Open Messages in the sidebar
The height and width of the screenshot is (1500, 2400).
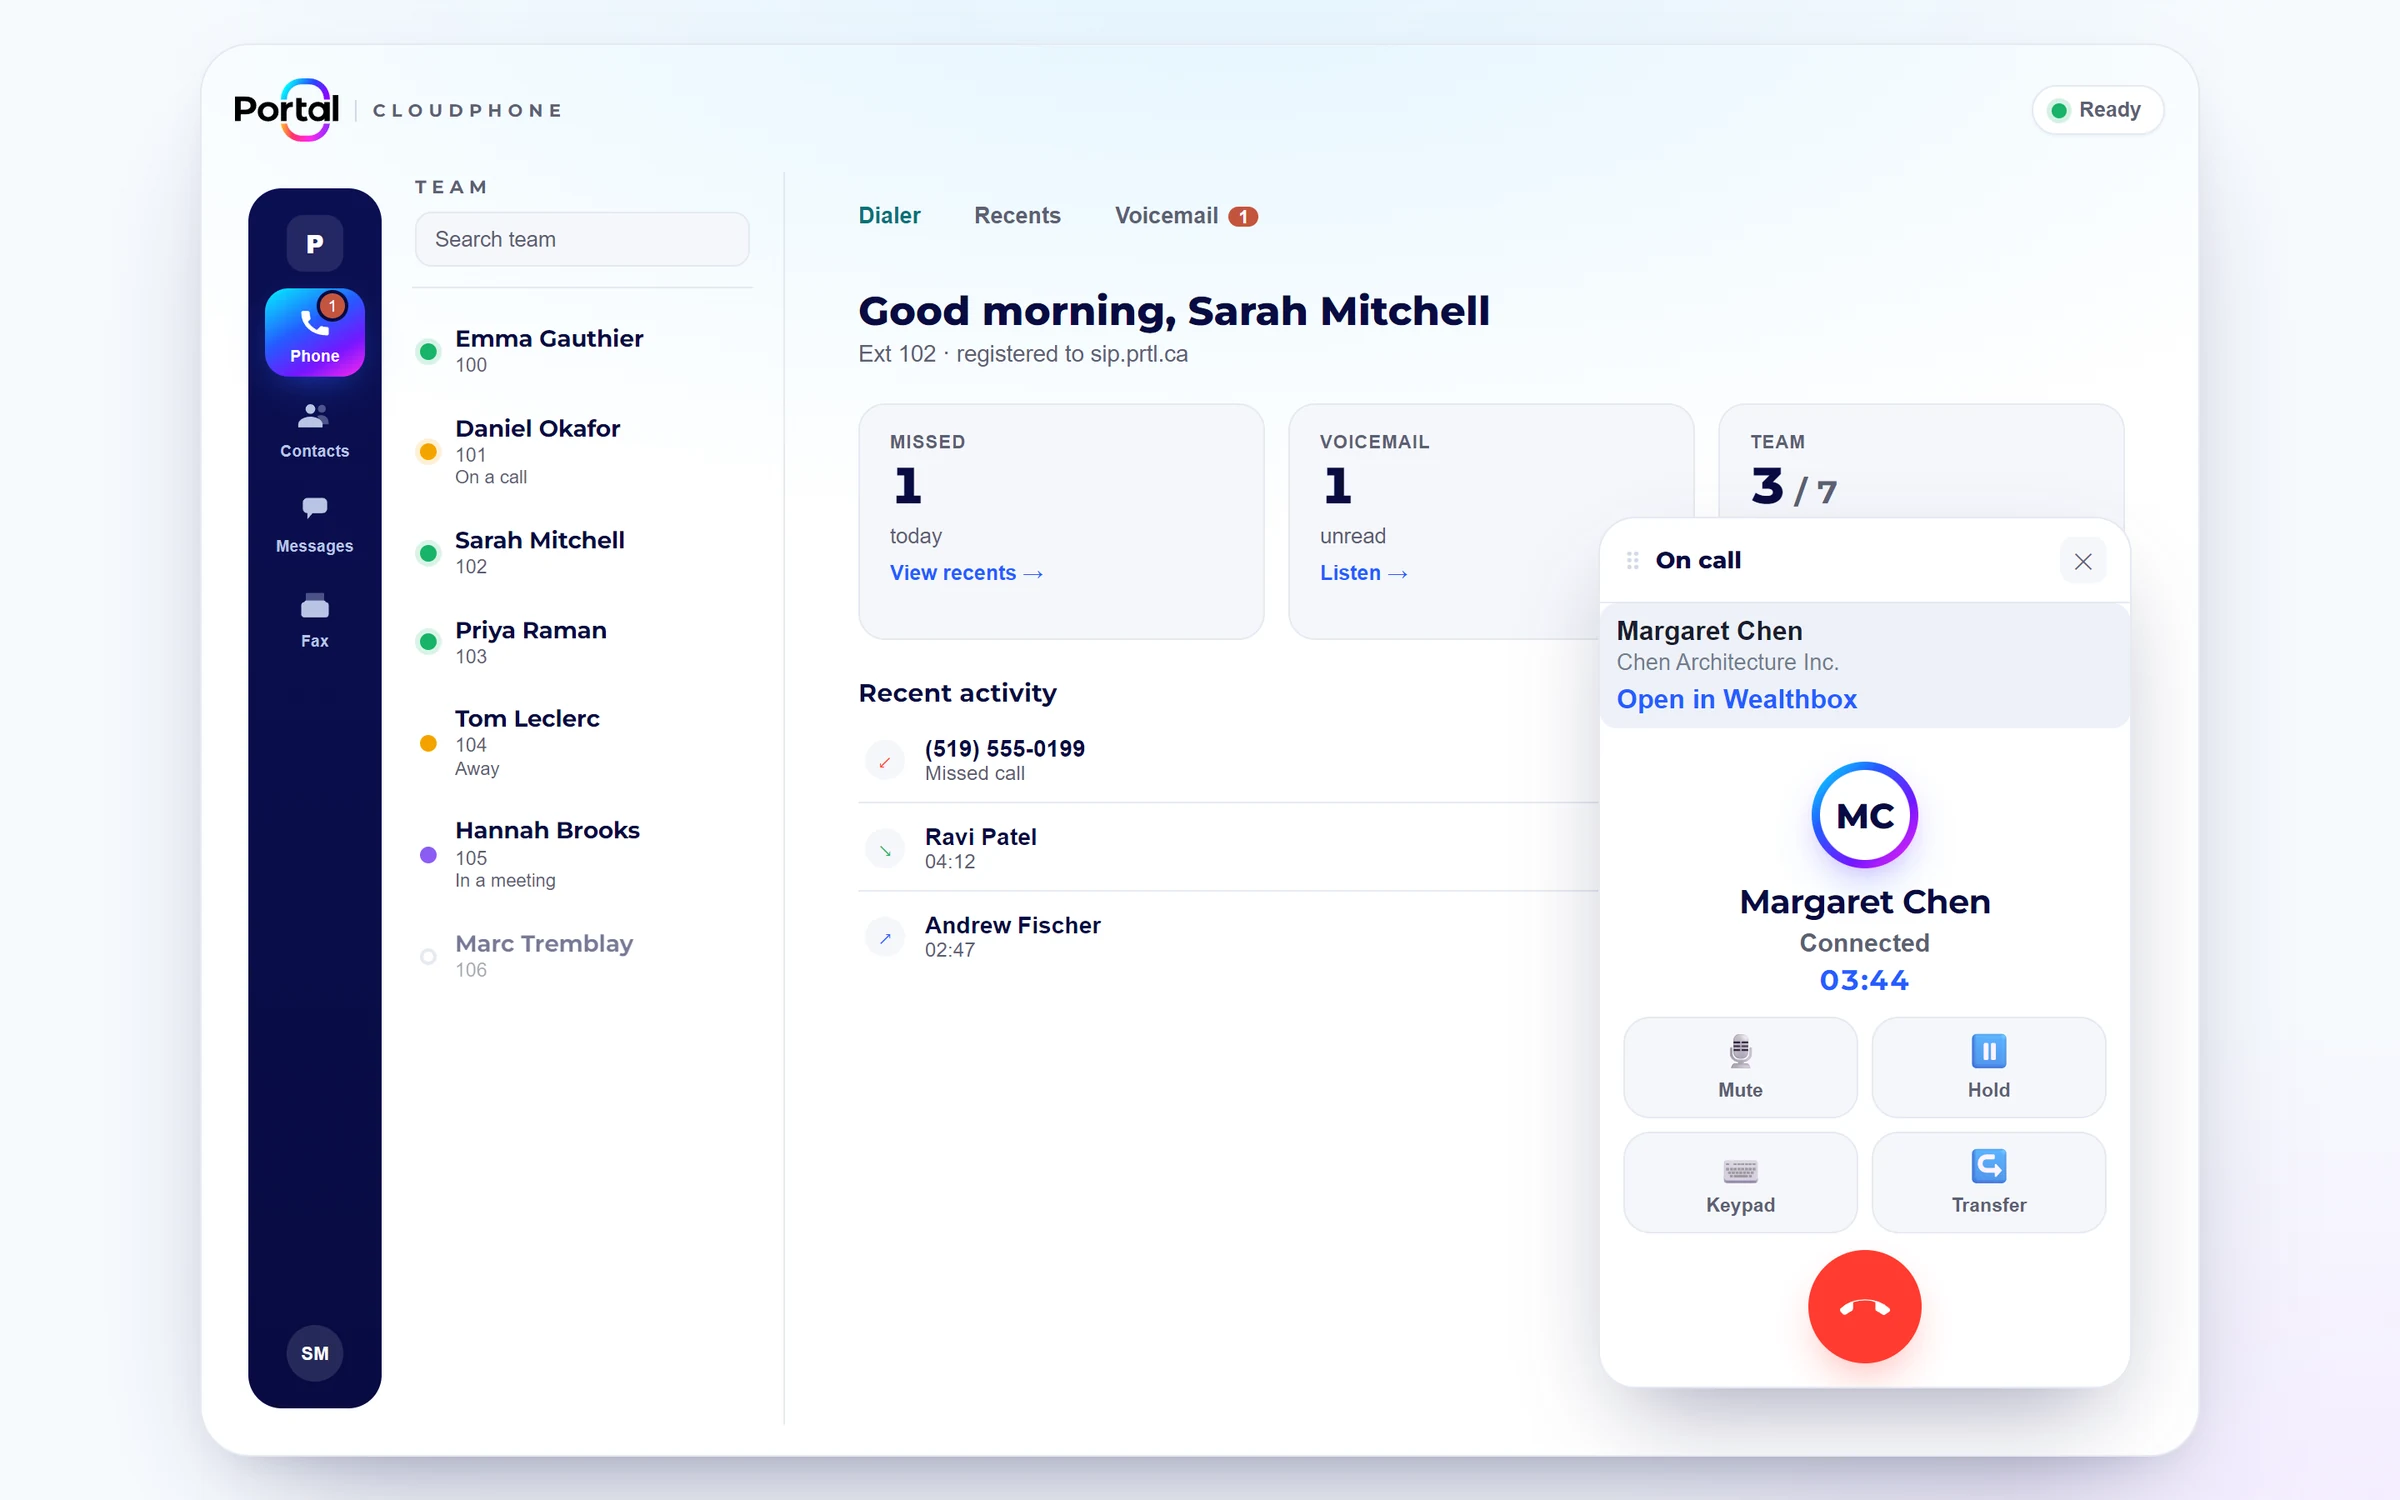pyautogui.click(x=314, y=525)
